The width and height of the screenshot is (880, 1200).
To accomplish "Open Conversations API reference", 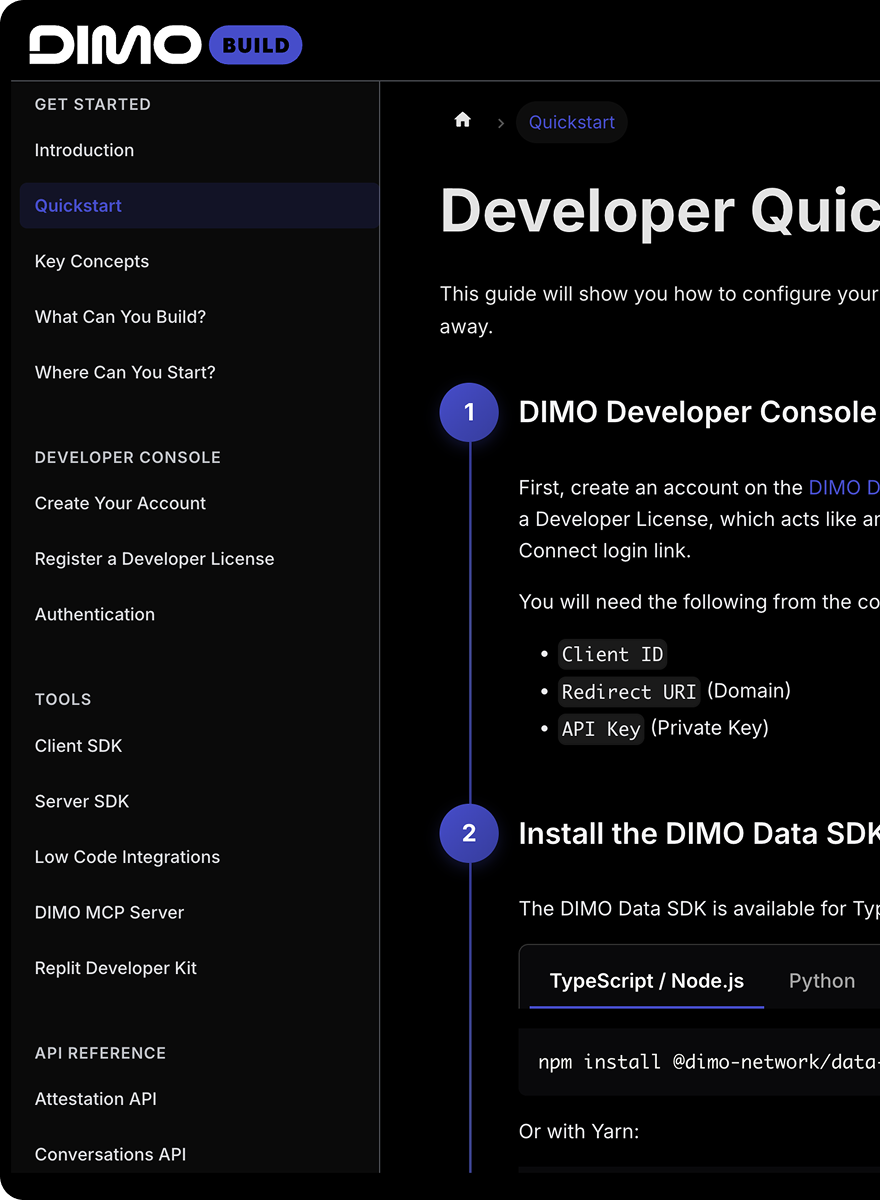I will 110,1154.
